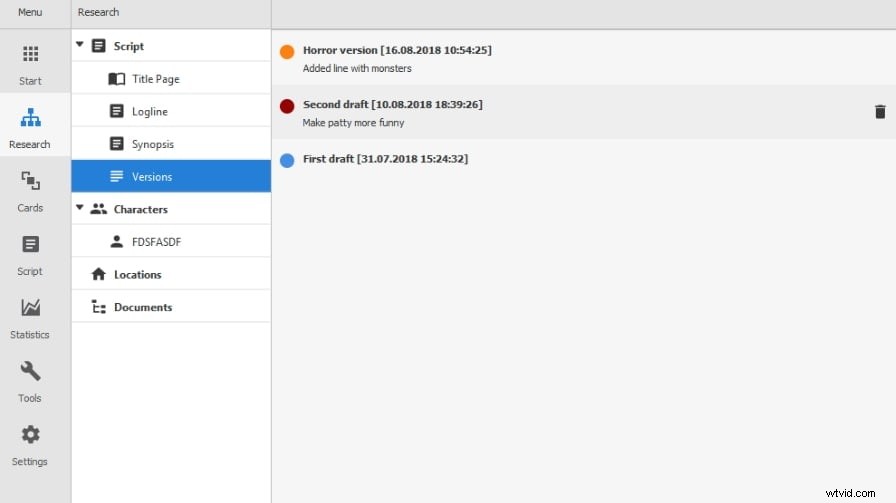Click the Locations house icon

click(98, 274)
